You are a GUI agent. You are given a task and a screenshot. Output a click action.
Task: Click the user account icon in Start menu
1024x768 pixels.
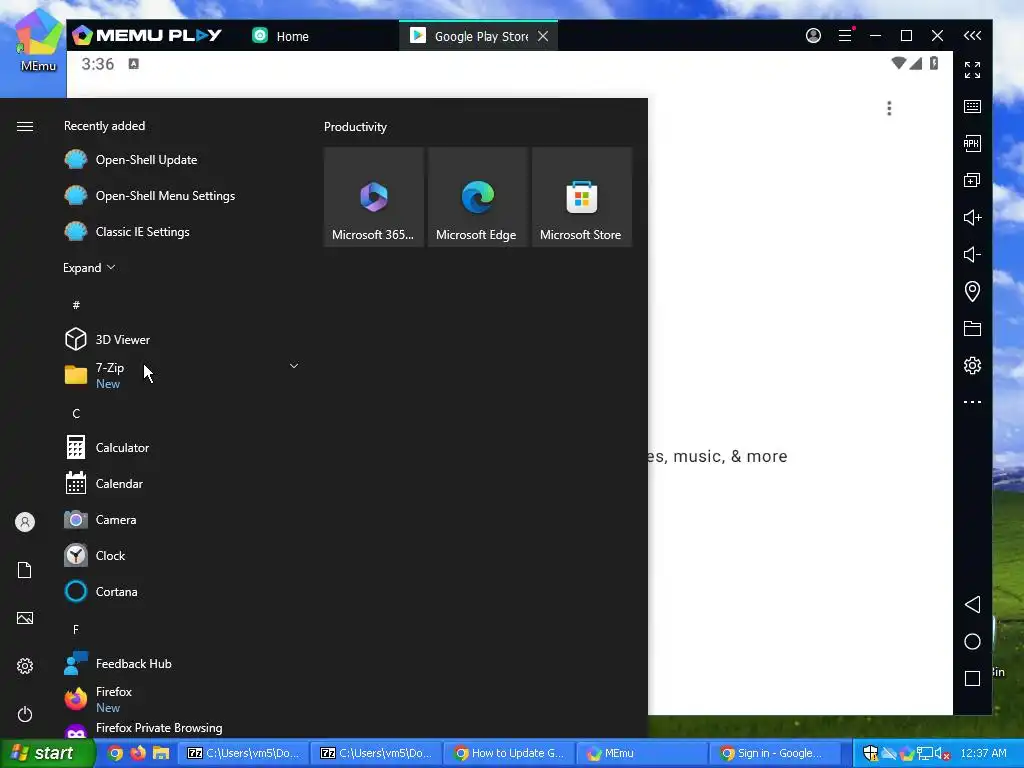point(25,522)
